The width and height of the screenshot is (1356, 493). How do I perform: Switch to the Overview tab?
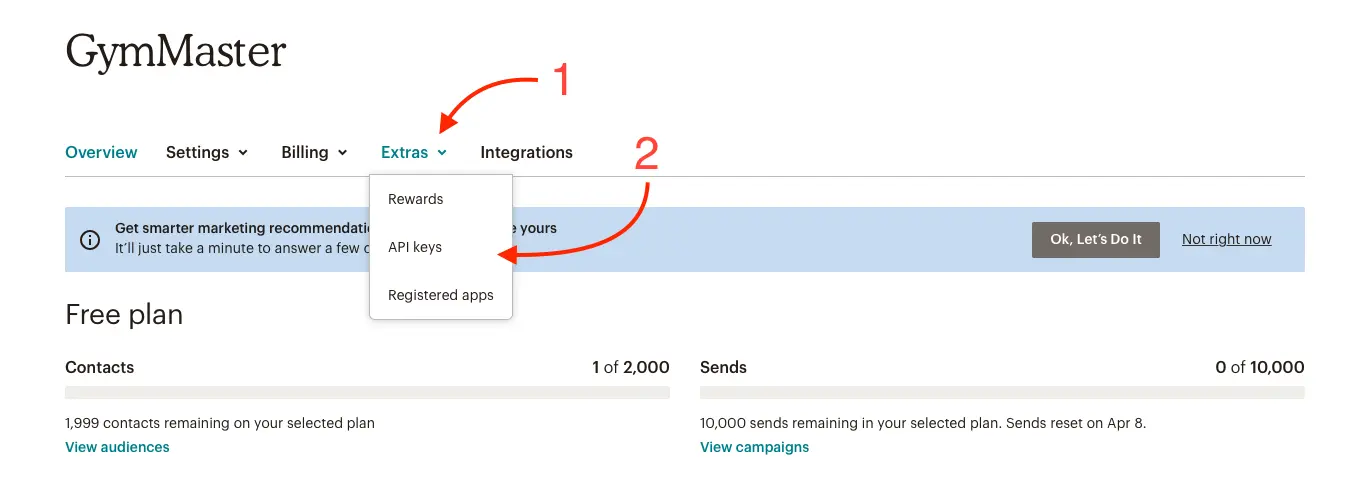pos(101,153)
